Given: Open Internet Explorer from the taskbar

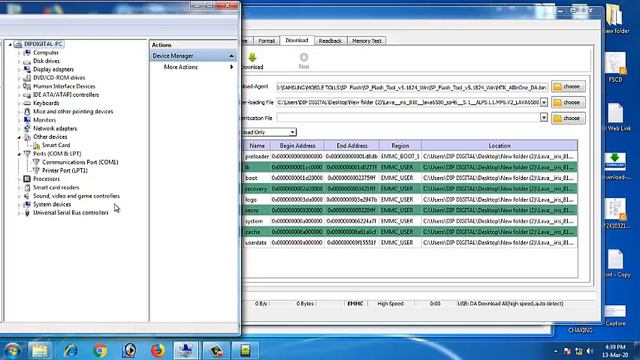Looking at the screenshot, I should pyautogui.click(x=71, y=351).
